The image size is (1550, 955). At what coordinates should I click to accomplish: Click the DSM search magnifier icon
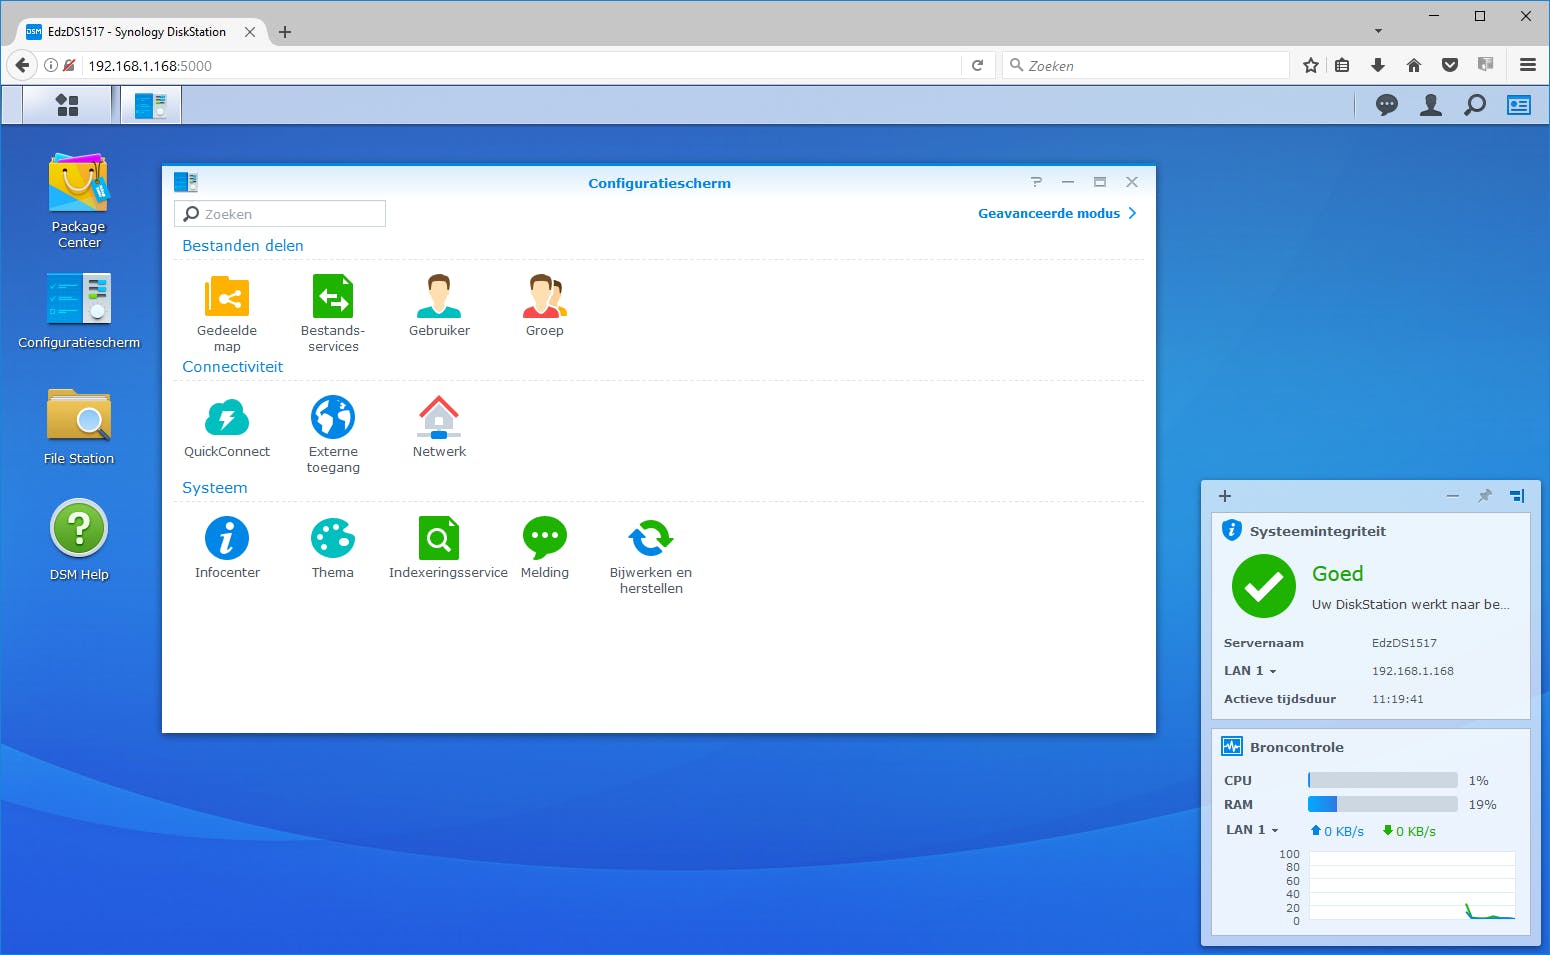click(x=1475, y=105)
